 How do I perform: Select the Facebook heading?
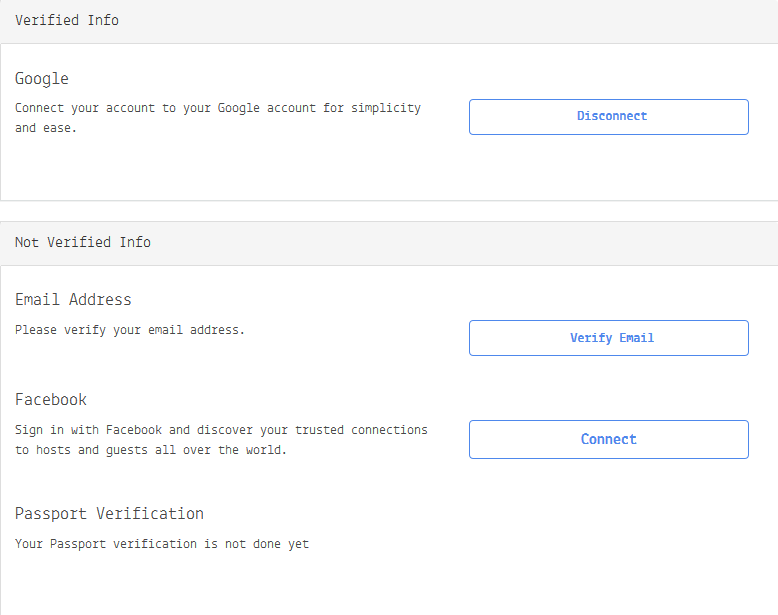point(51,400)
